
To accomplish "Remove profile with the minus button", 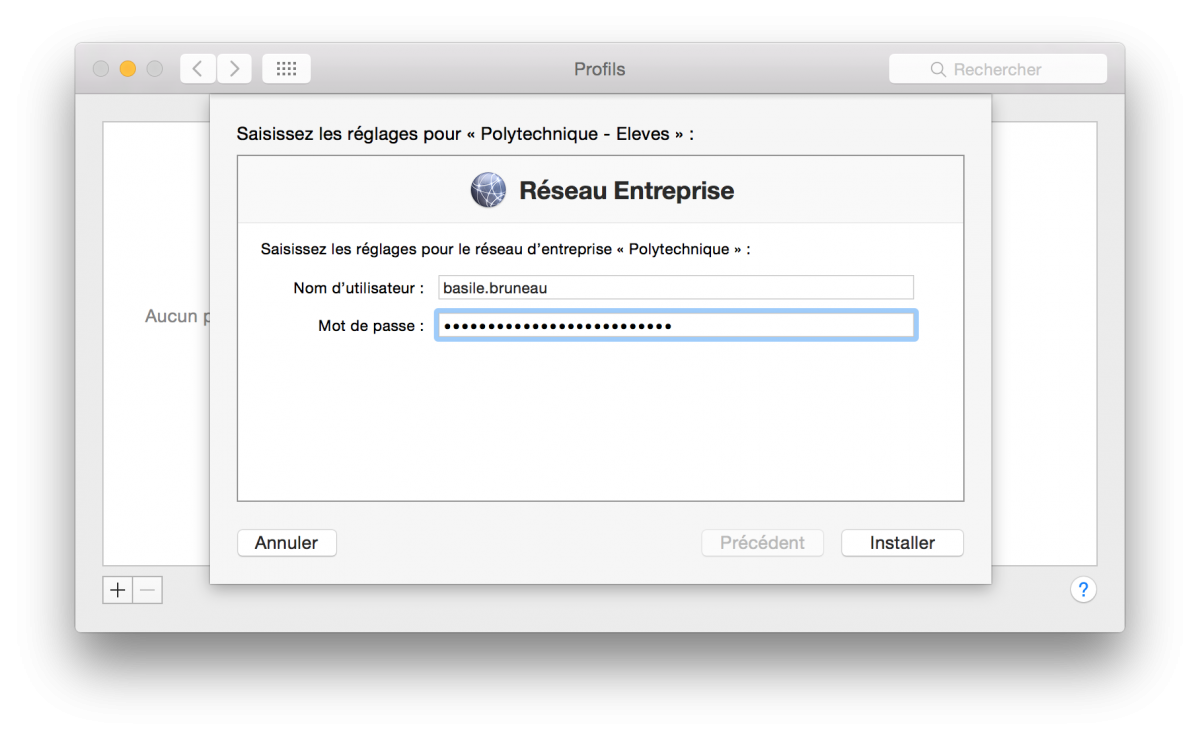I will tap(147, 590).
